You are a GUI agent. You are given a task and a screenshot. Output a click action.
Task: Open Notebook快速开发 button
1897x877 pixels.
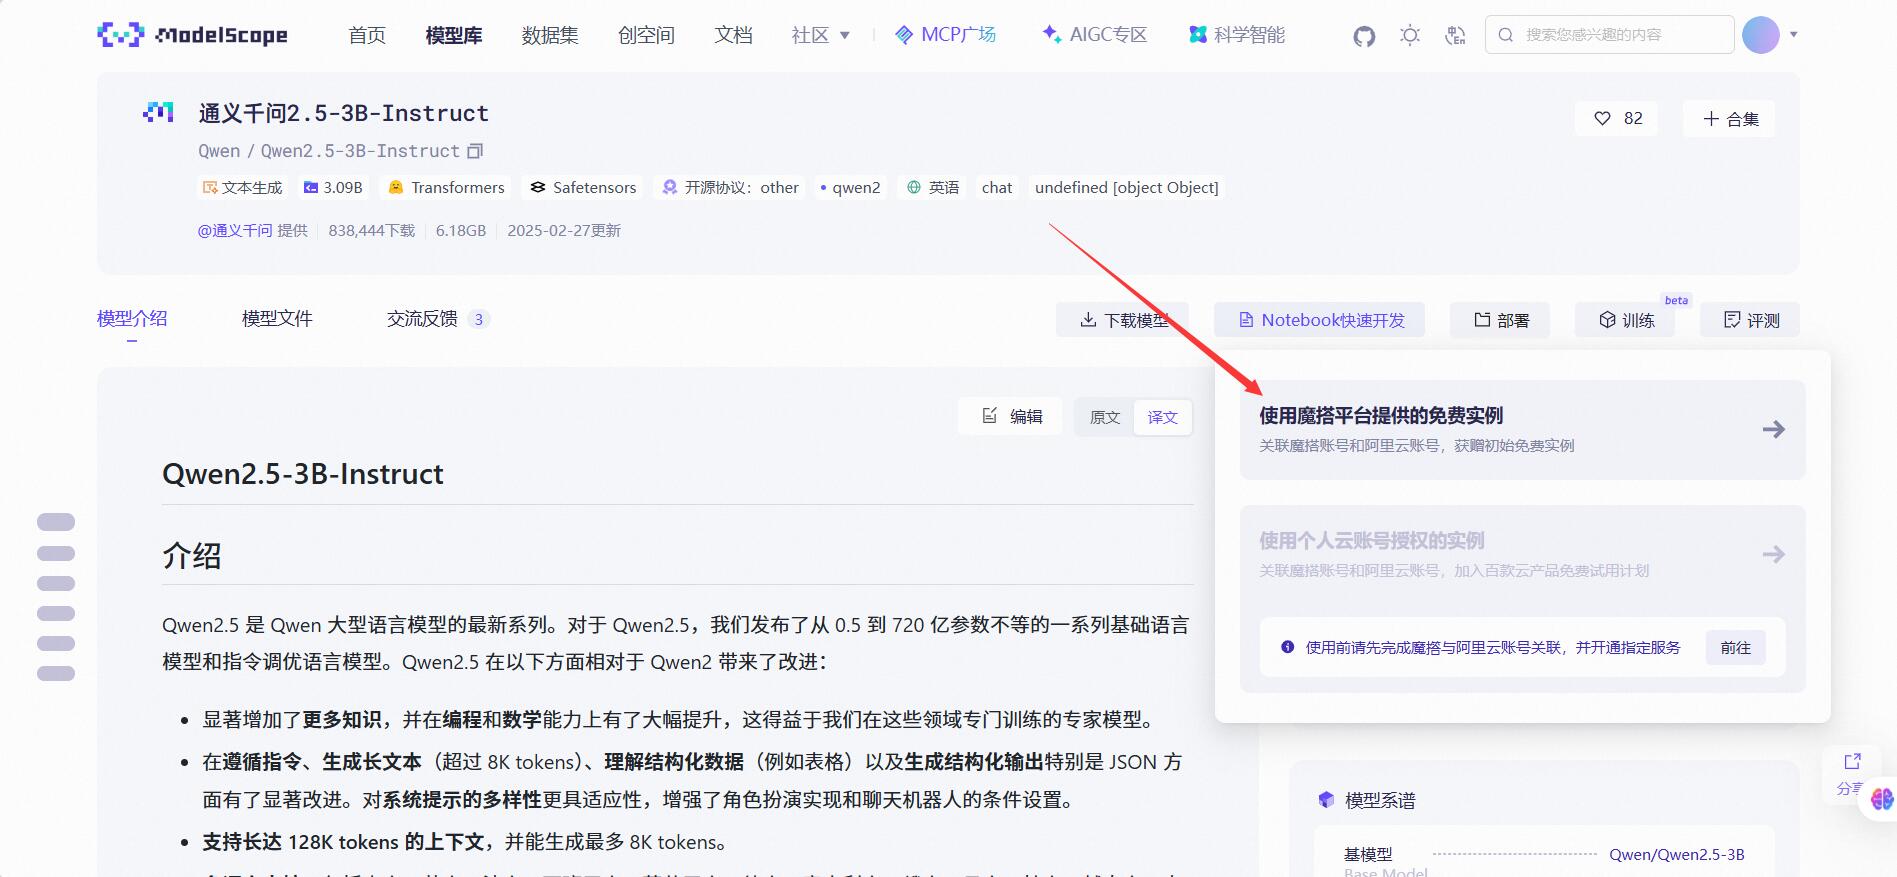1320,320
